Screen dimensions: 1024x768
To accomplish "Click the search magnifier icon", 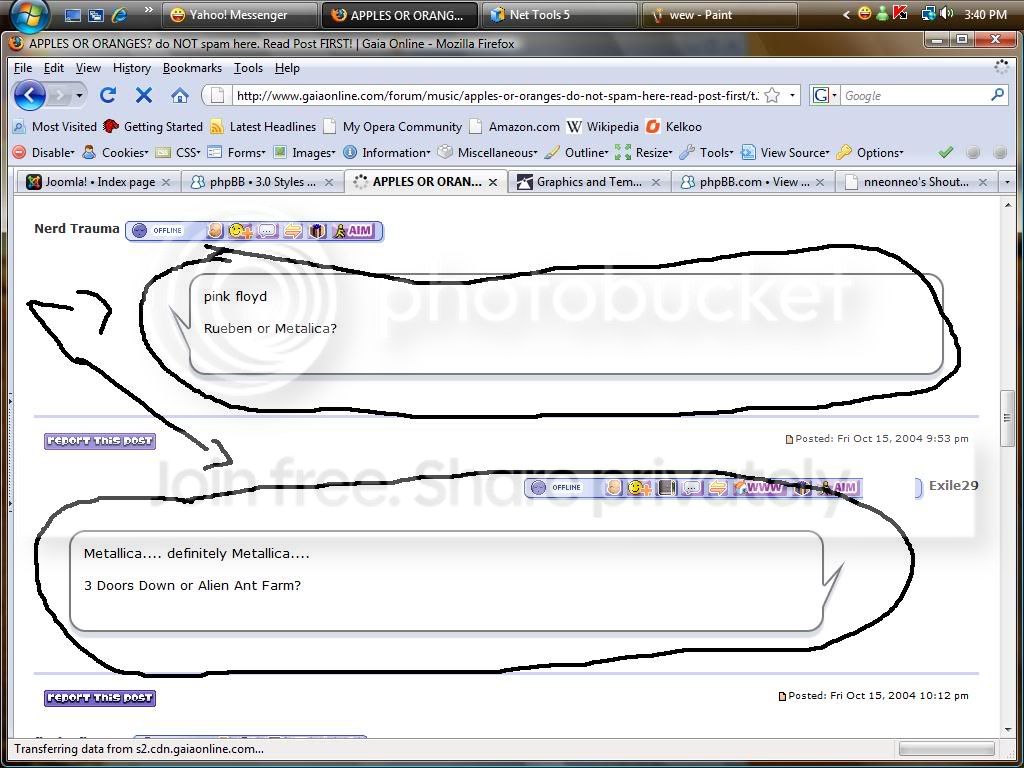I will tap(997, 95).
